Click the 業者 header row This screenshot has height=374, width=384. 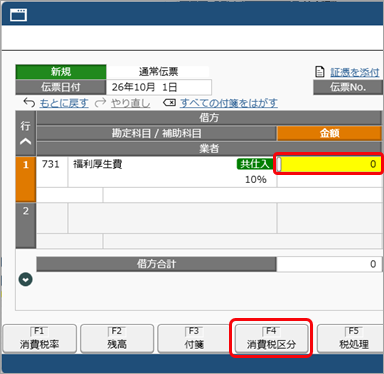(209, 148)
